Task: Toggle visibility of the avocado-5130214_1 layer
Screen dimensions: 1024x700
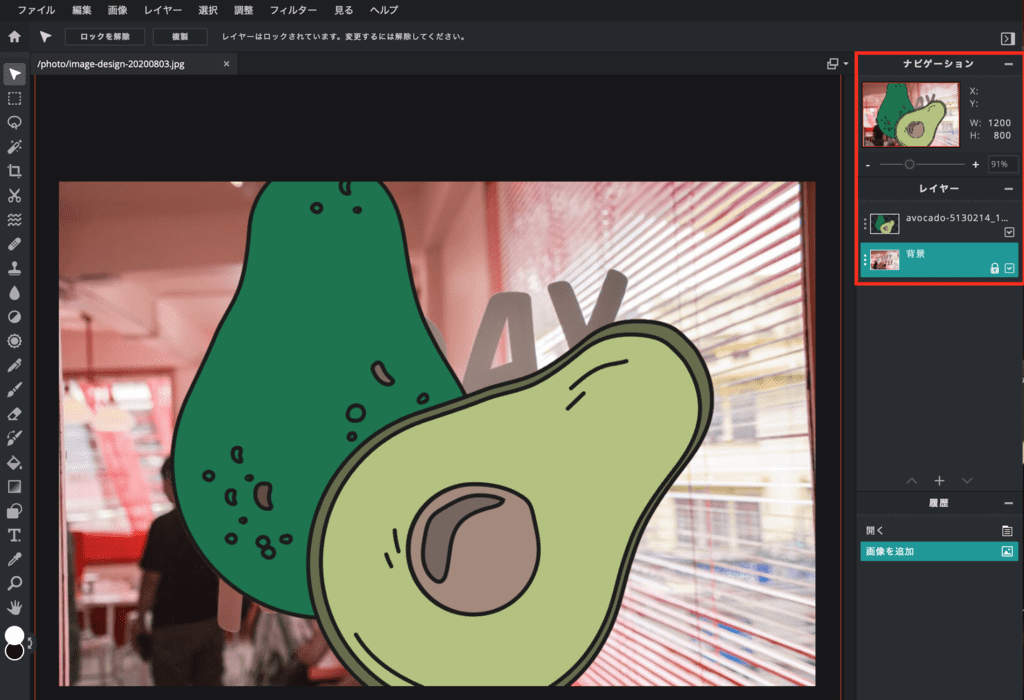Action: (x=1010, y=232)
